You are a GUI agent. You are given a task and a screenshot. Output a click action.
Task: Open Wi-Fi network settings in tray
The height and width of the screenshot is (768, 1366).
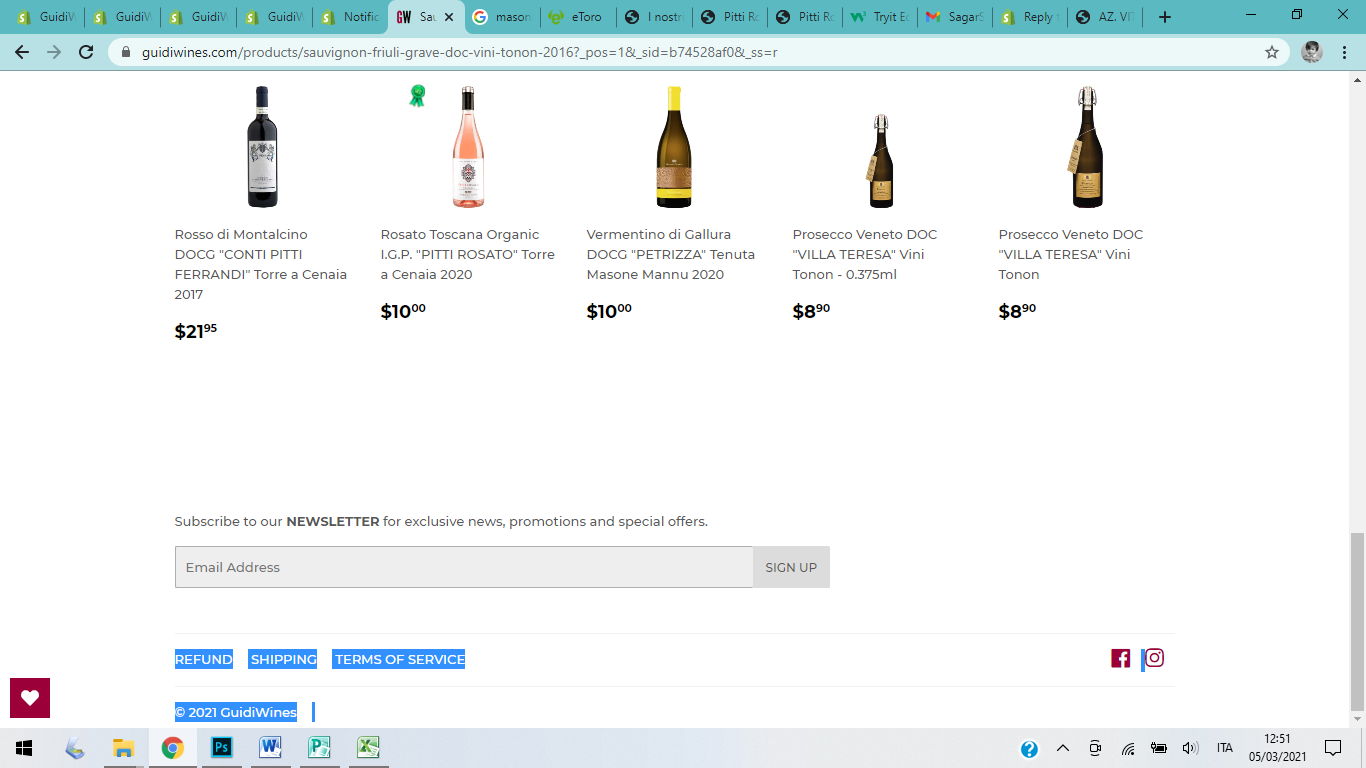[x=1128, y=748]
